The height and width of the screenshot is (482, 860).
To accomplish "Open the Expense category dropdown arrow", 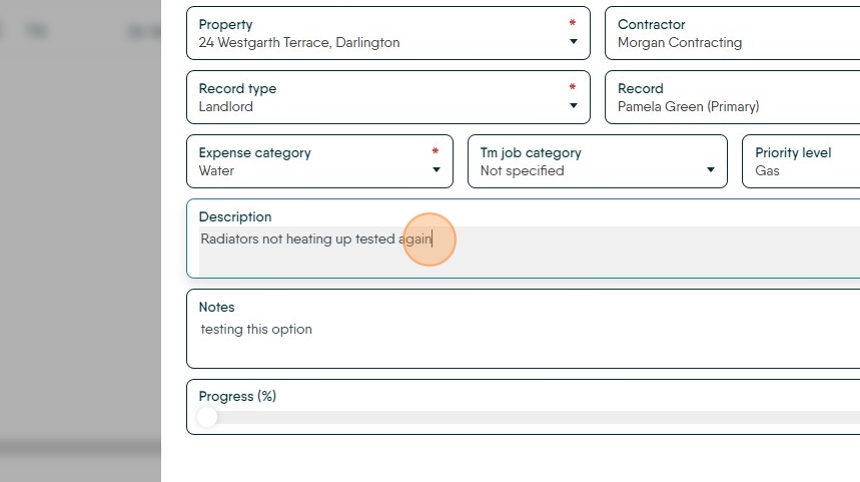I will click(436, 170).
